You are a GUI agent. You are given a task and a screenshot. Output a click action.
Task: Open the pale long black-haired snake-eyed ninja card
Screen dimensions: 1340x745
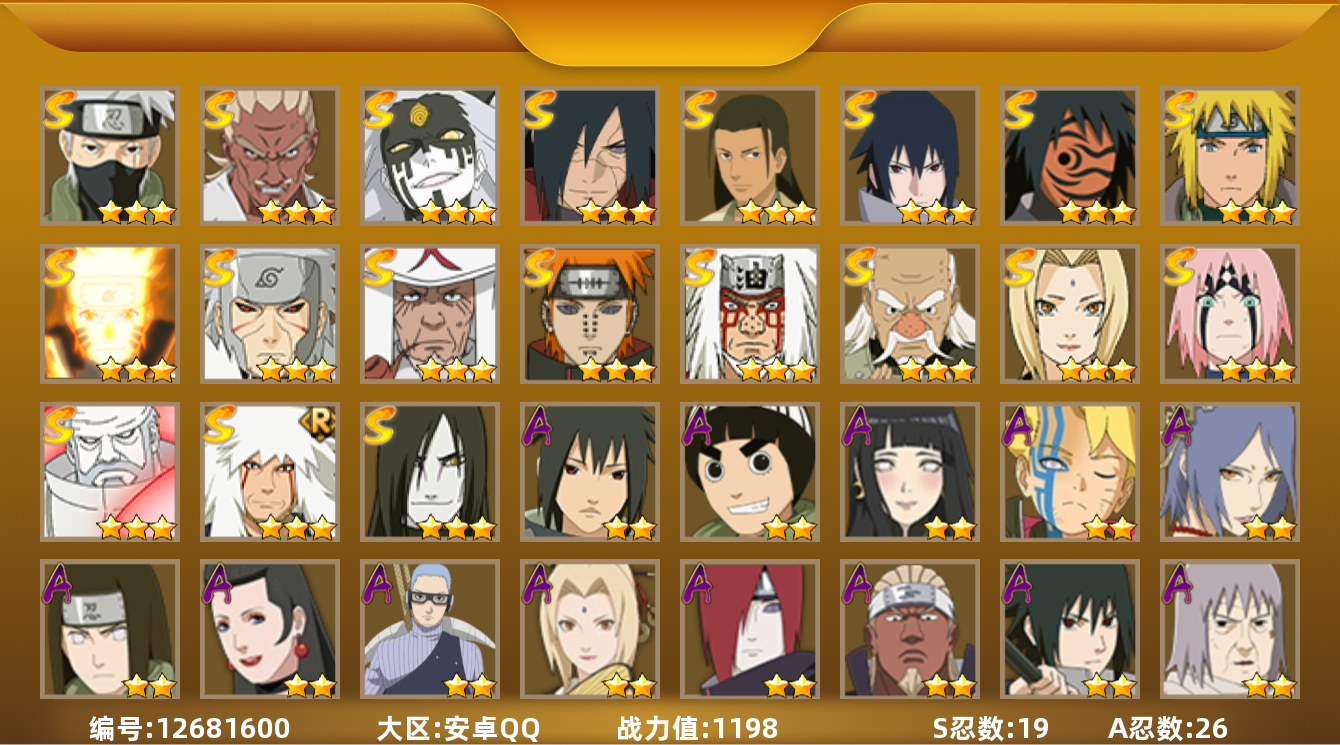click(430, 472)
